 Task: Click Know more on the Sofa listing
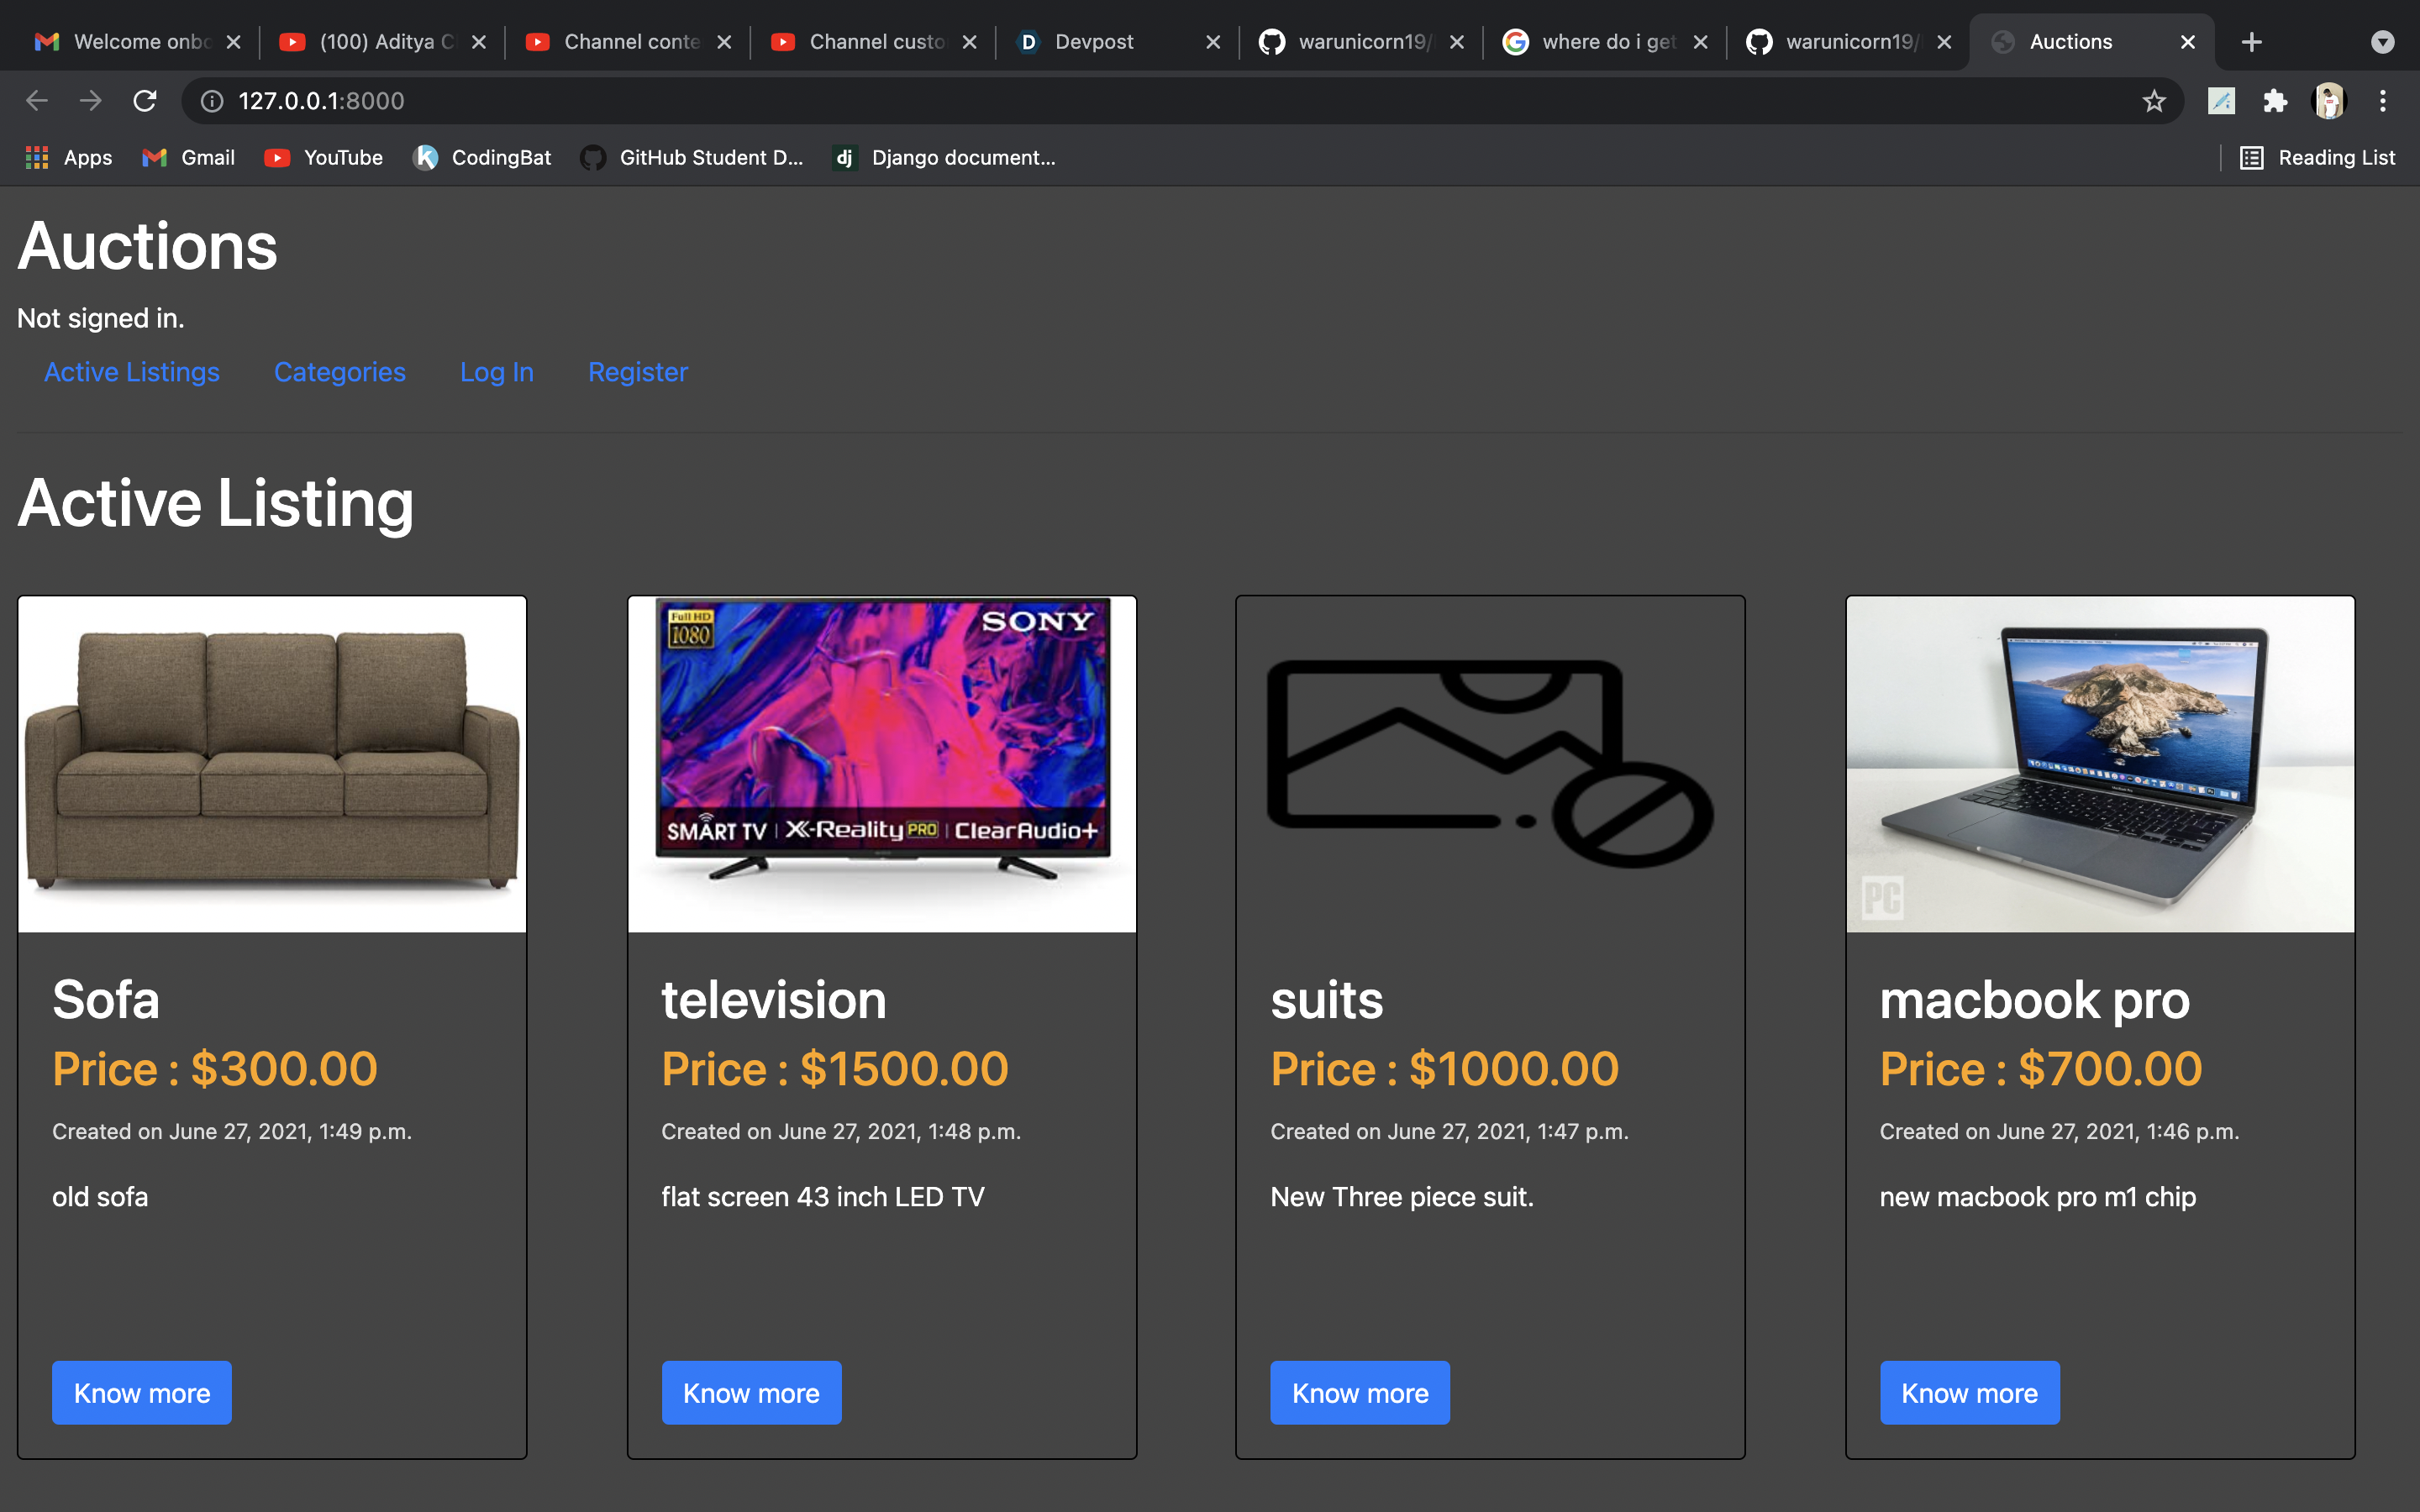coord(142,1393)
